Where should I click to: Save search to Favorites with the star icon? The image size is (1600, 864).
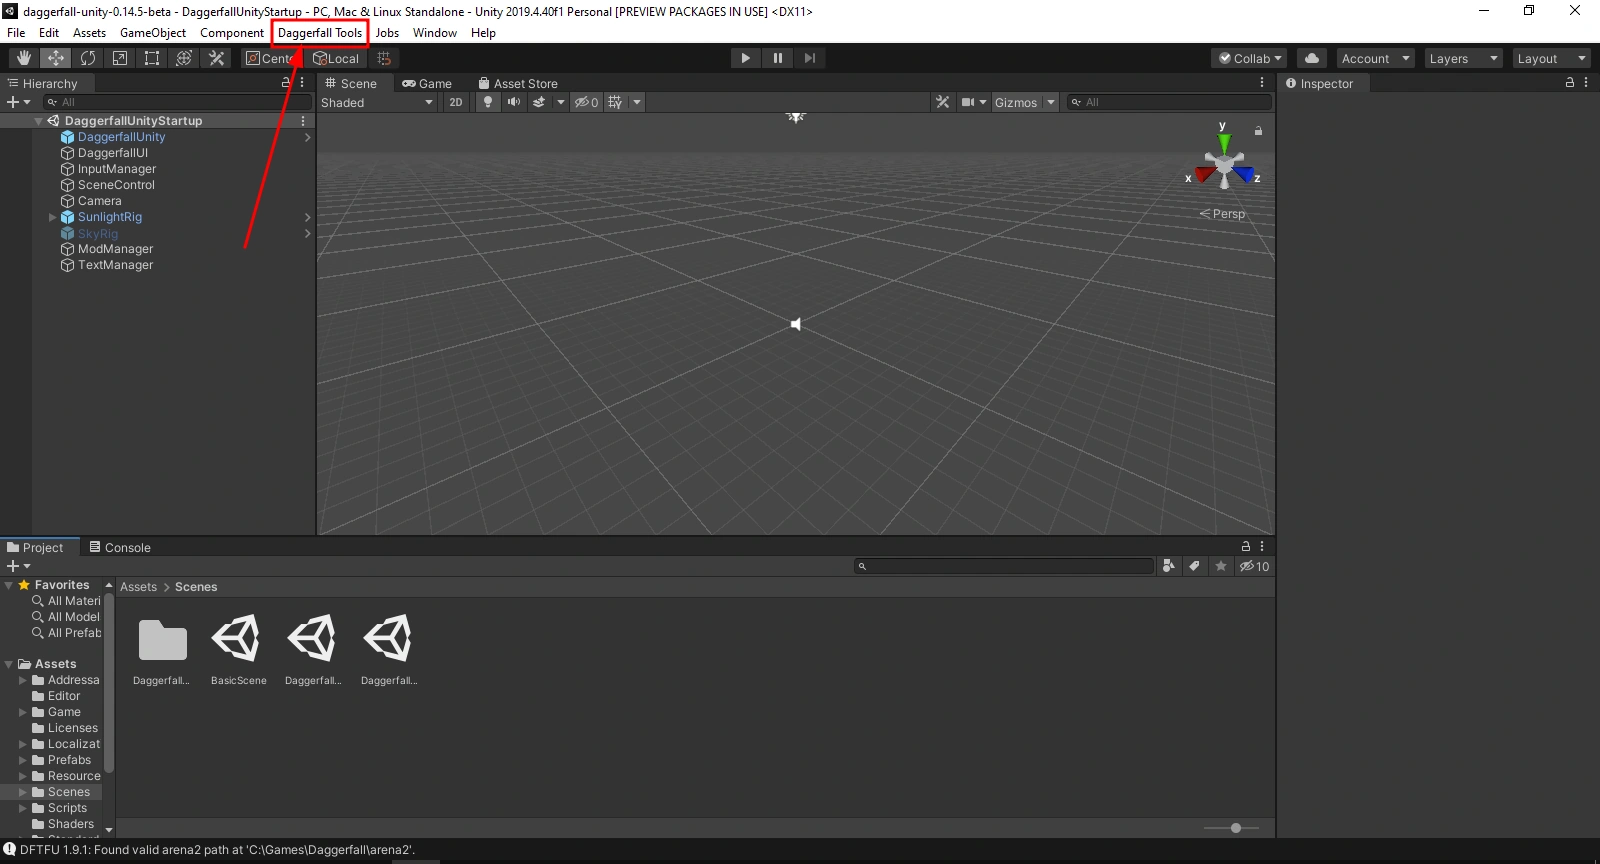(x=1221, y=566)
